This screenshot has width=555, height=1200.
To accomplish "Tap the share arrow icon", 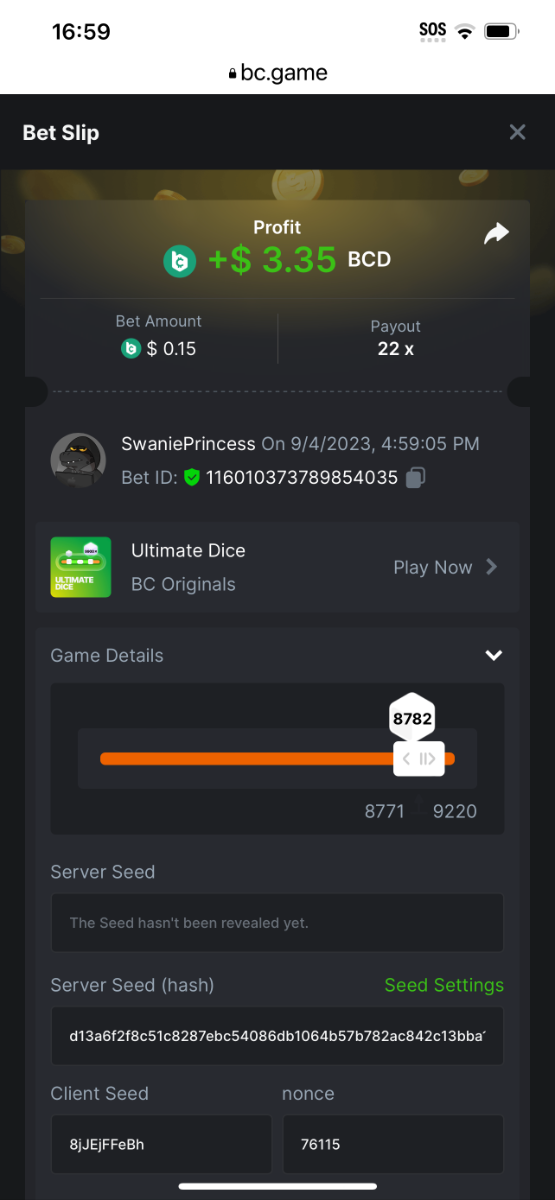I will 496,234.
